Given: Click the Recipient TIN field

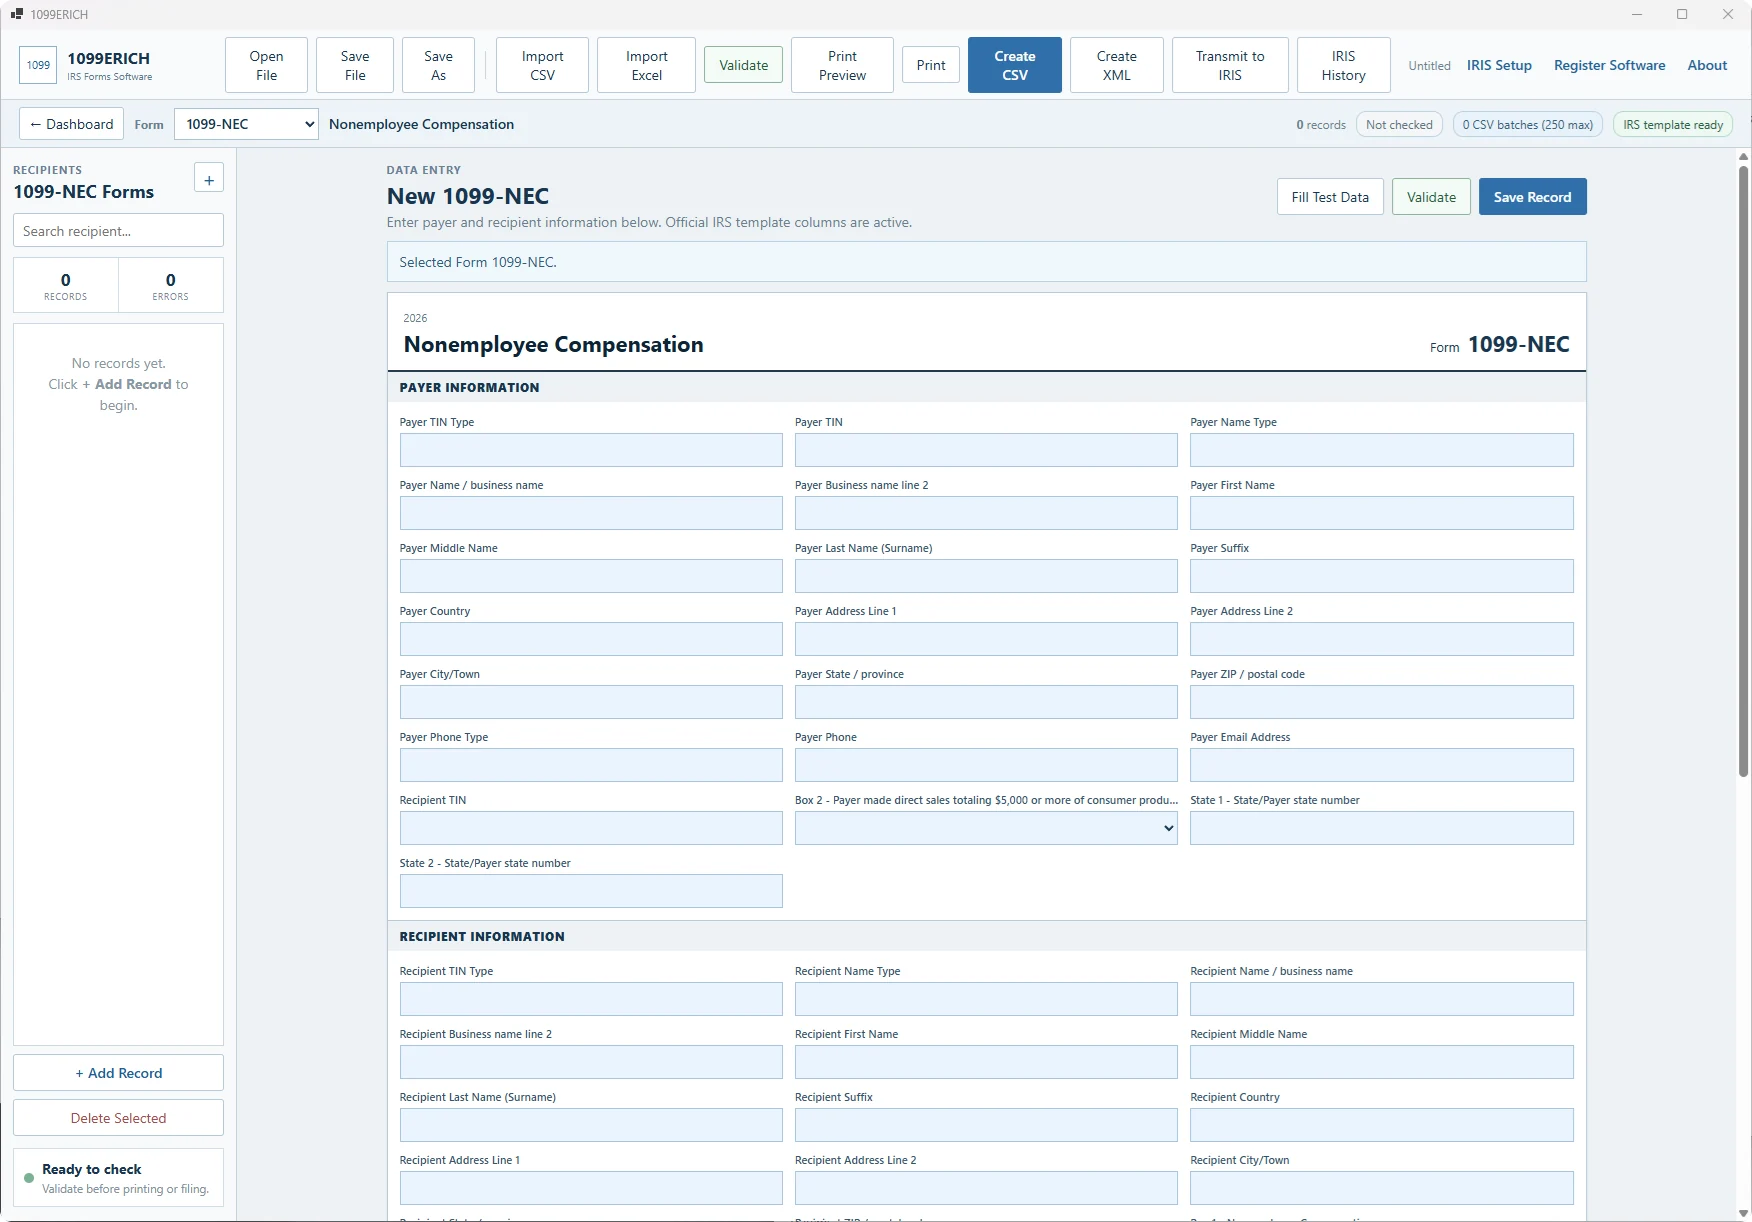Looking at the screenshot, I should tap(591, 828).
